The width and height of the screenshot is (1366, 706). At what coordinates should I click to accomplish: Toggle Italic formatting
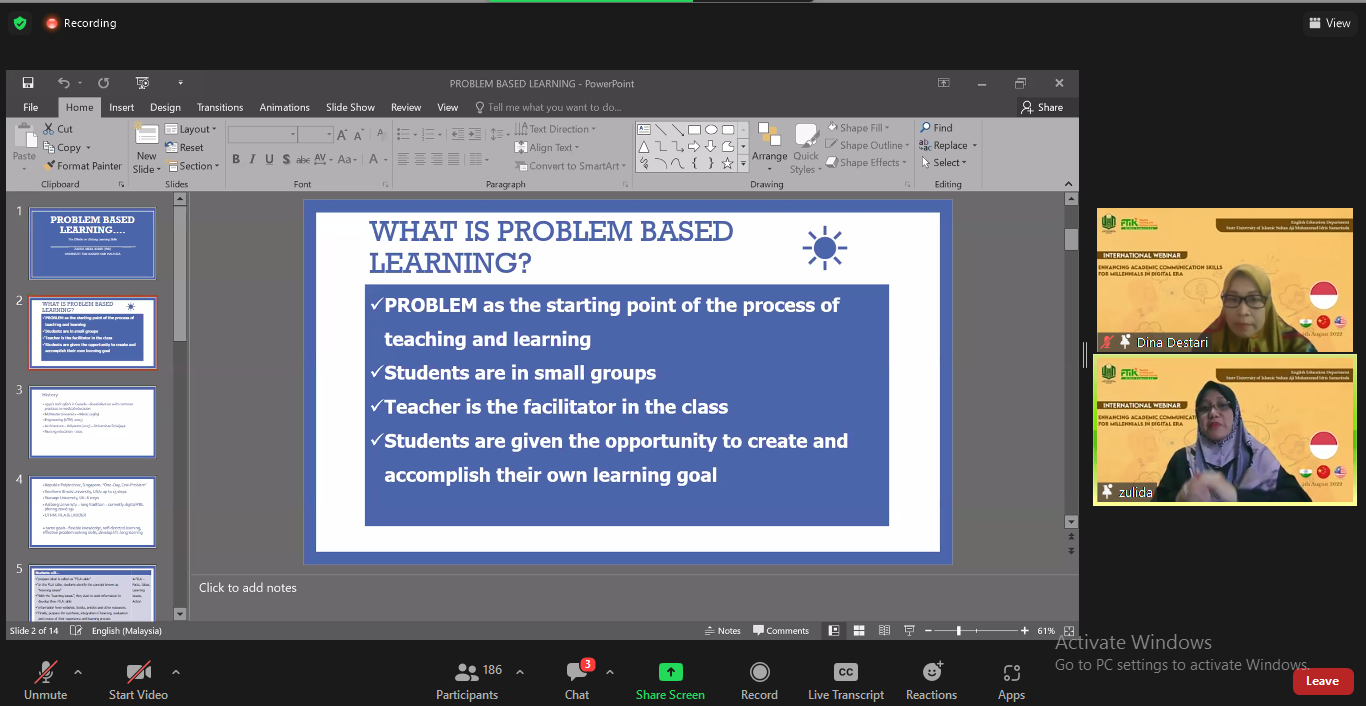(x=253, y=159)
